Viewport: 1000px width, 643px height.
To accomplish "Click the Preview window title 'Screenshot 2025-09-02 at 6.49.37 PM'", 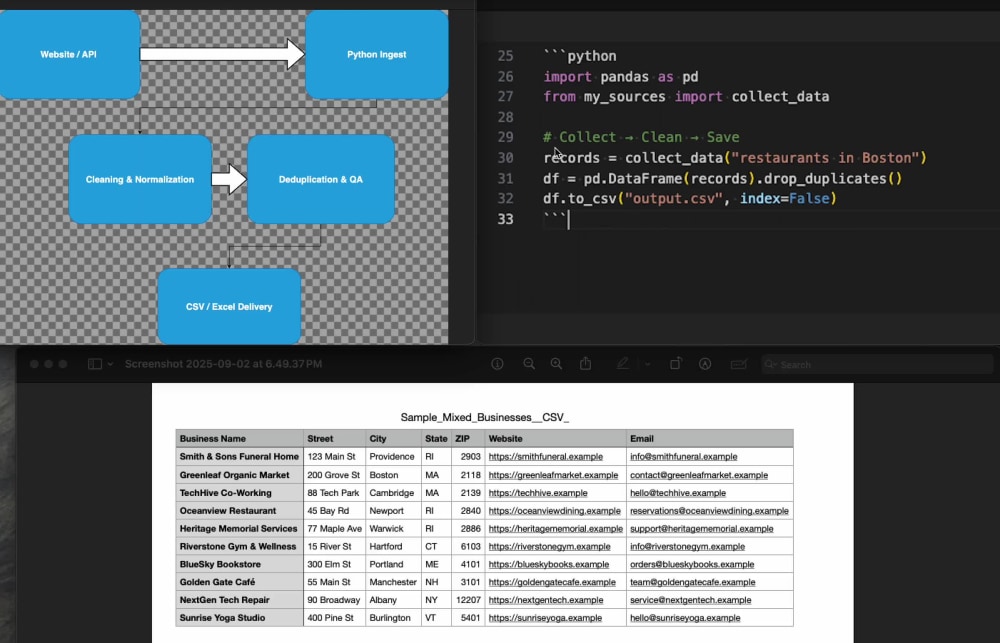I will 223,364.
